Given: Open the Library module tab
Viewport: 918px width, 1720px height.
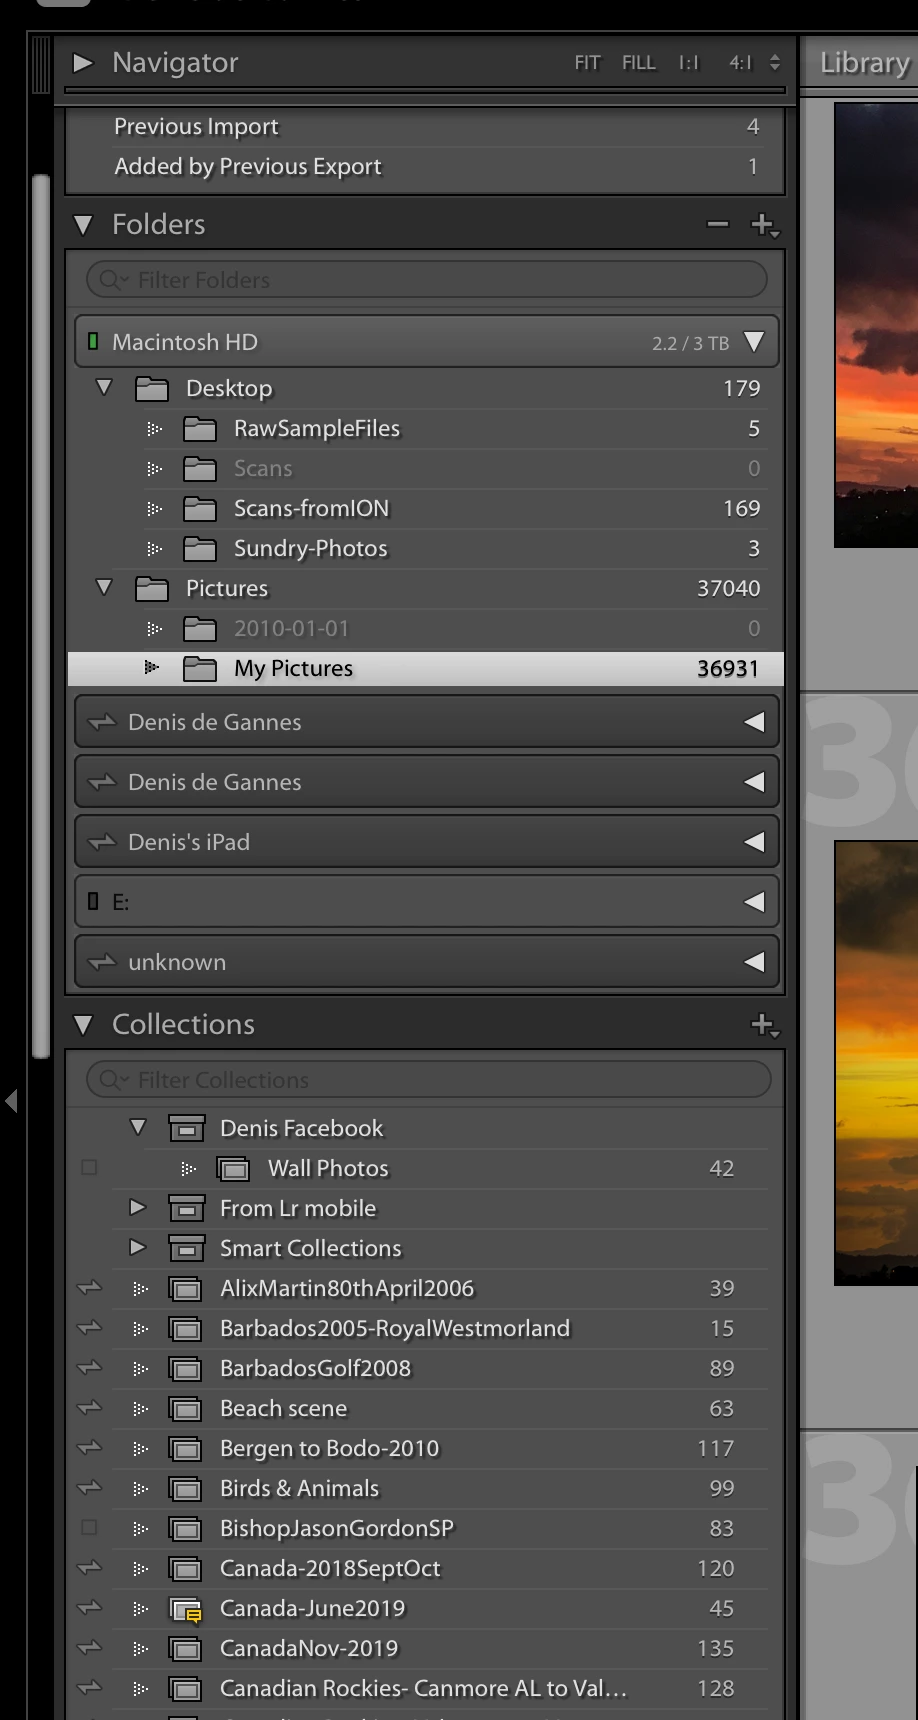Looking at the screenshot, I should 865,63.
